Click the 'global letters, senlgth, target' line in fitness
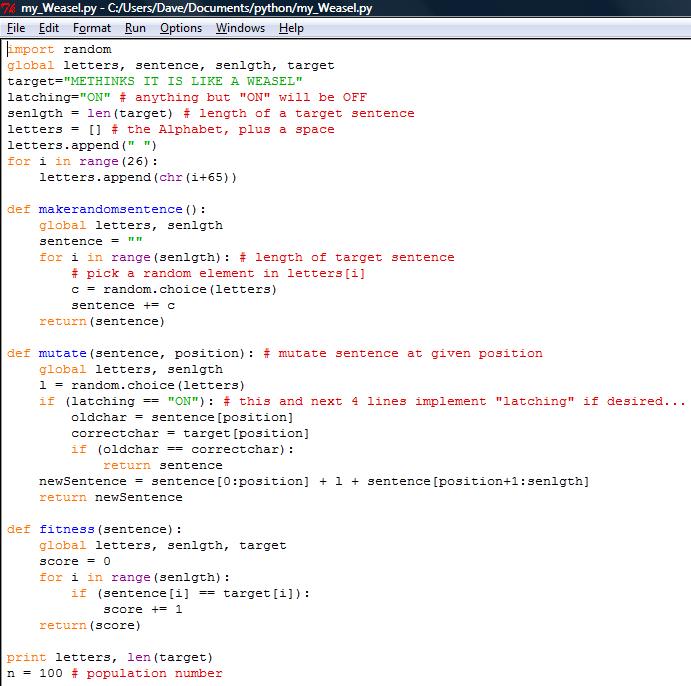This screenshot has height=686, width=691. click(x=163, y=546)
